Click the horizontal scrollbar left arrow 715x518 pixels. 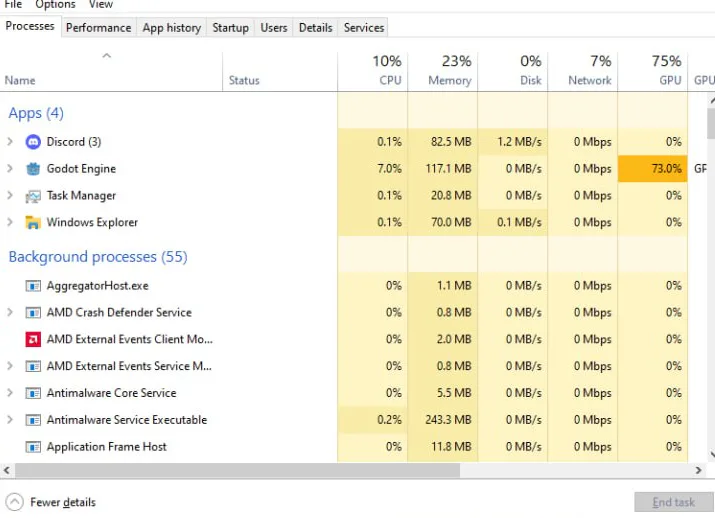(x=6, y=470)
